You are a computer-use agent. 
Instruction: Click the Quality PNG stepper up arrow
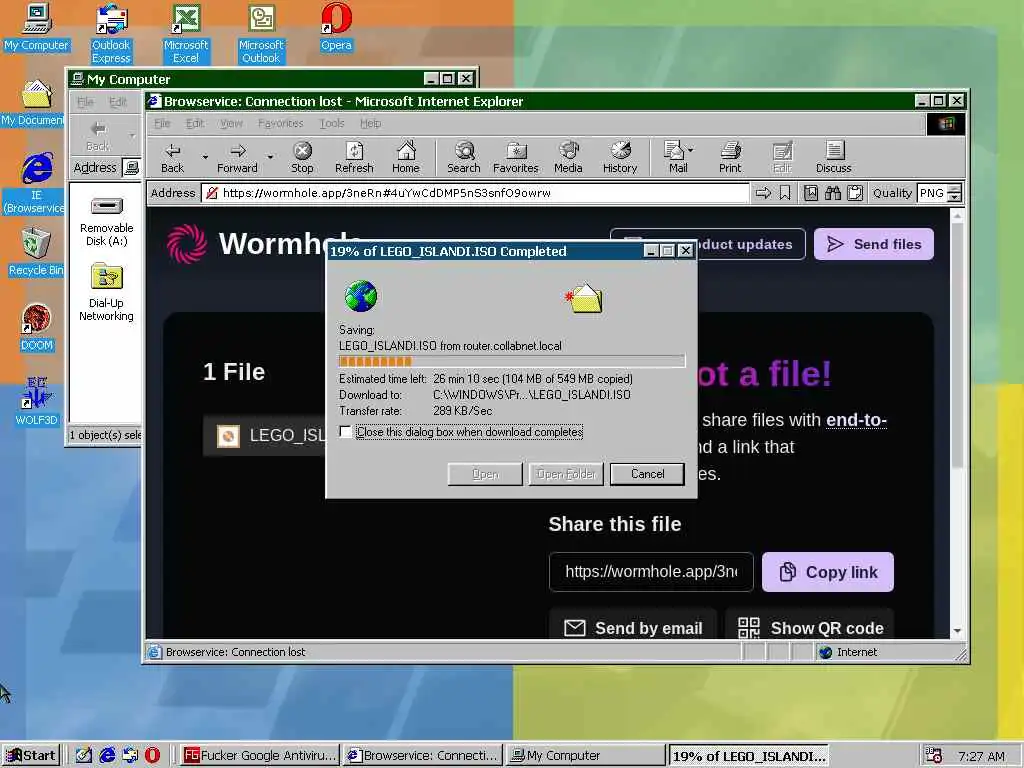pyautogui.click(x=954, y=189)
